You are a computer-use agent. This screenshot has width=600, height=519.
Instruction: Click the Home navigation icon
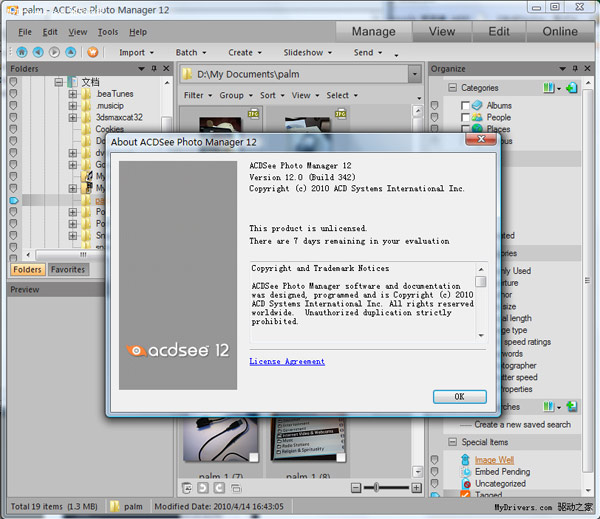coord(22,52)
